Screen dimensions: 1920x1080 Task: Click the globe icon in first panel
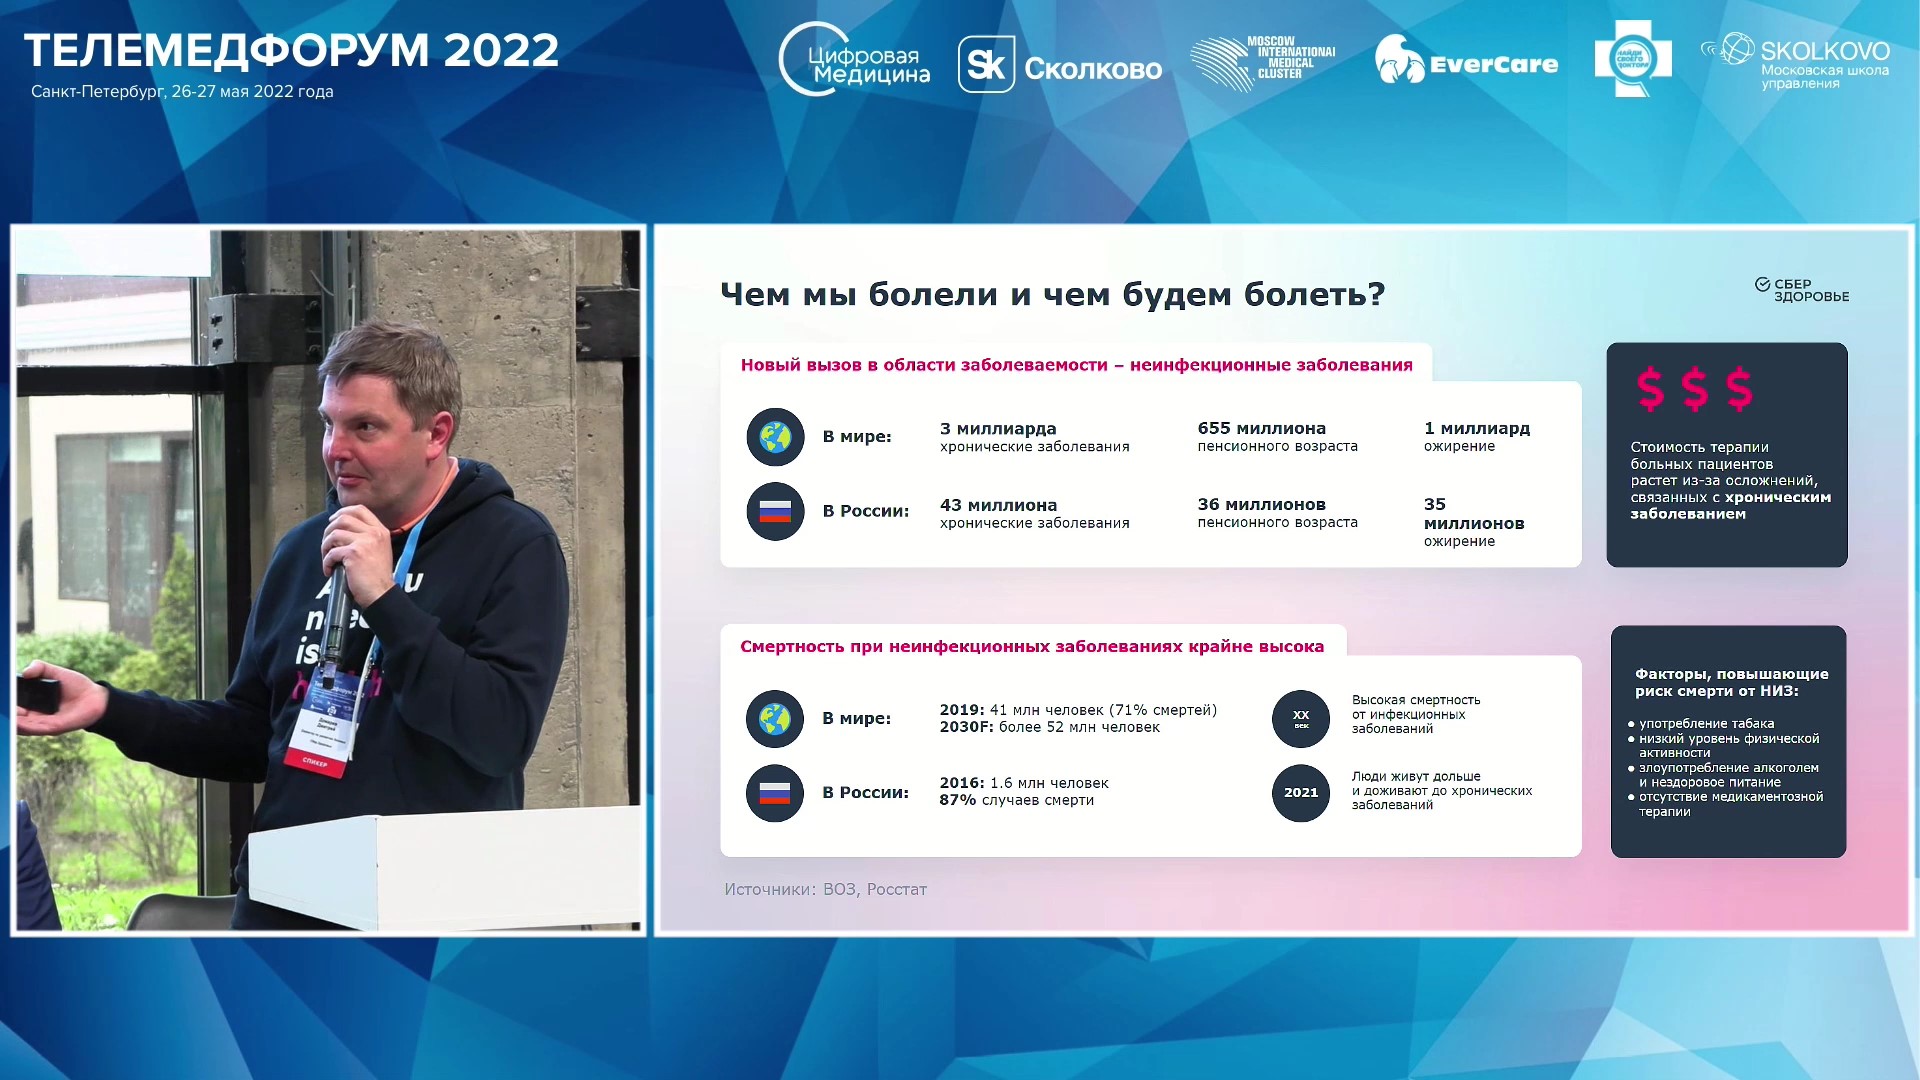tap(775, 437)
